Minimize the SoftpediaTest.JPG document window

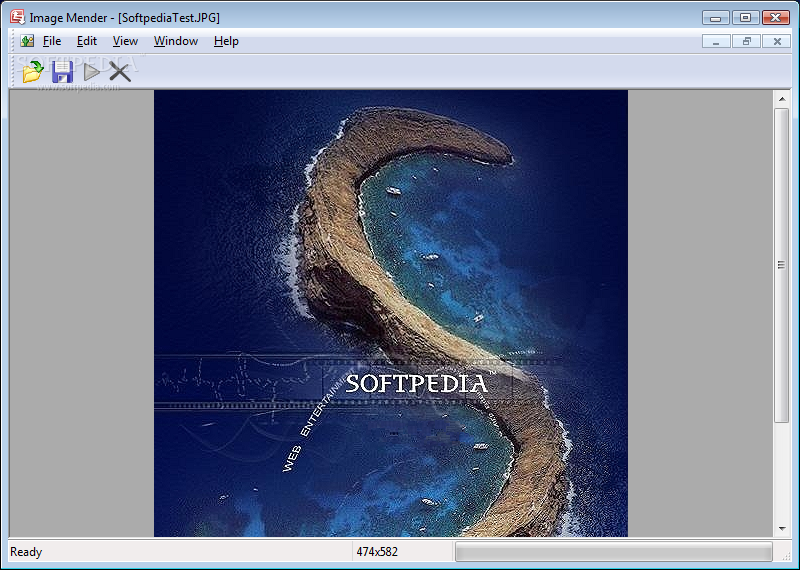pos(716,41)
